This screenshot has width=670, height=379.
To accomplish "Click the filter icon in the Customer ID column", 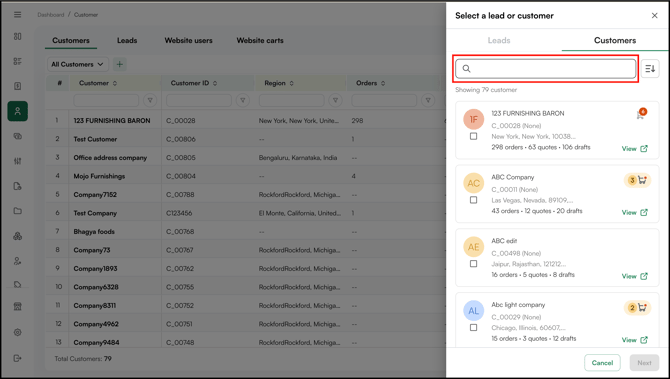I will coord(243,100).
